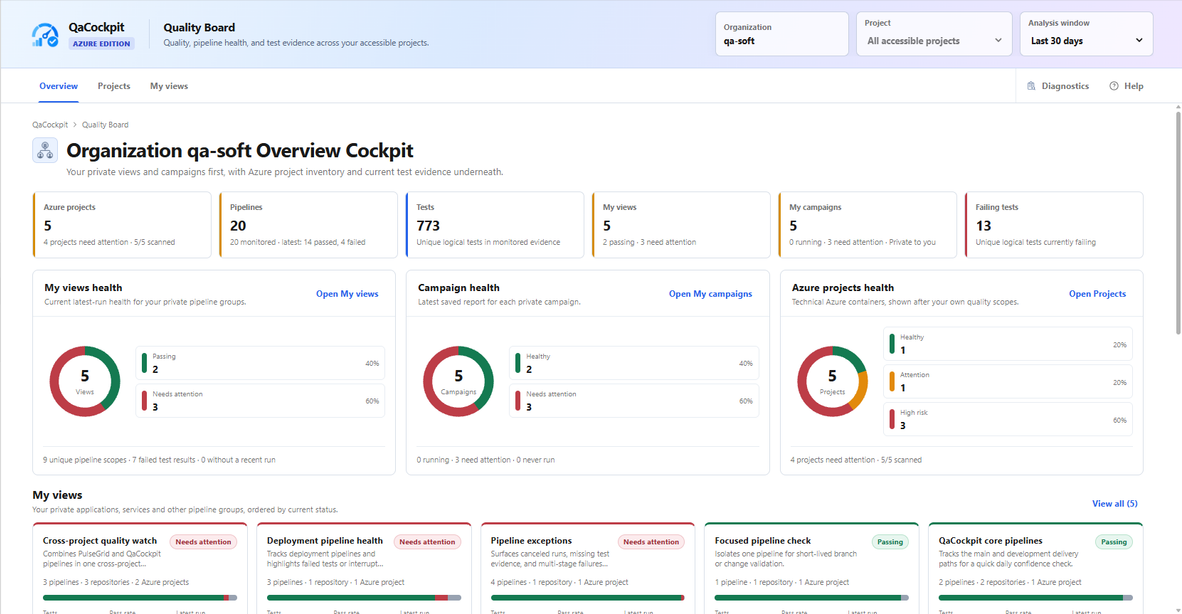Screen dimensions: 1182x614
Task: Click the Quality Board breadcrumb
Action: (105, 125)
